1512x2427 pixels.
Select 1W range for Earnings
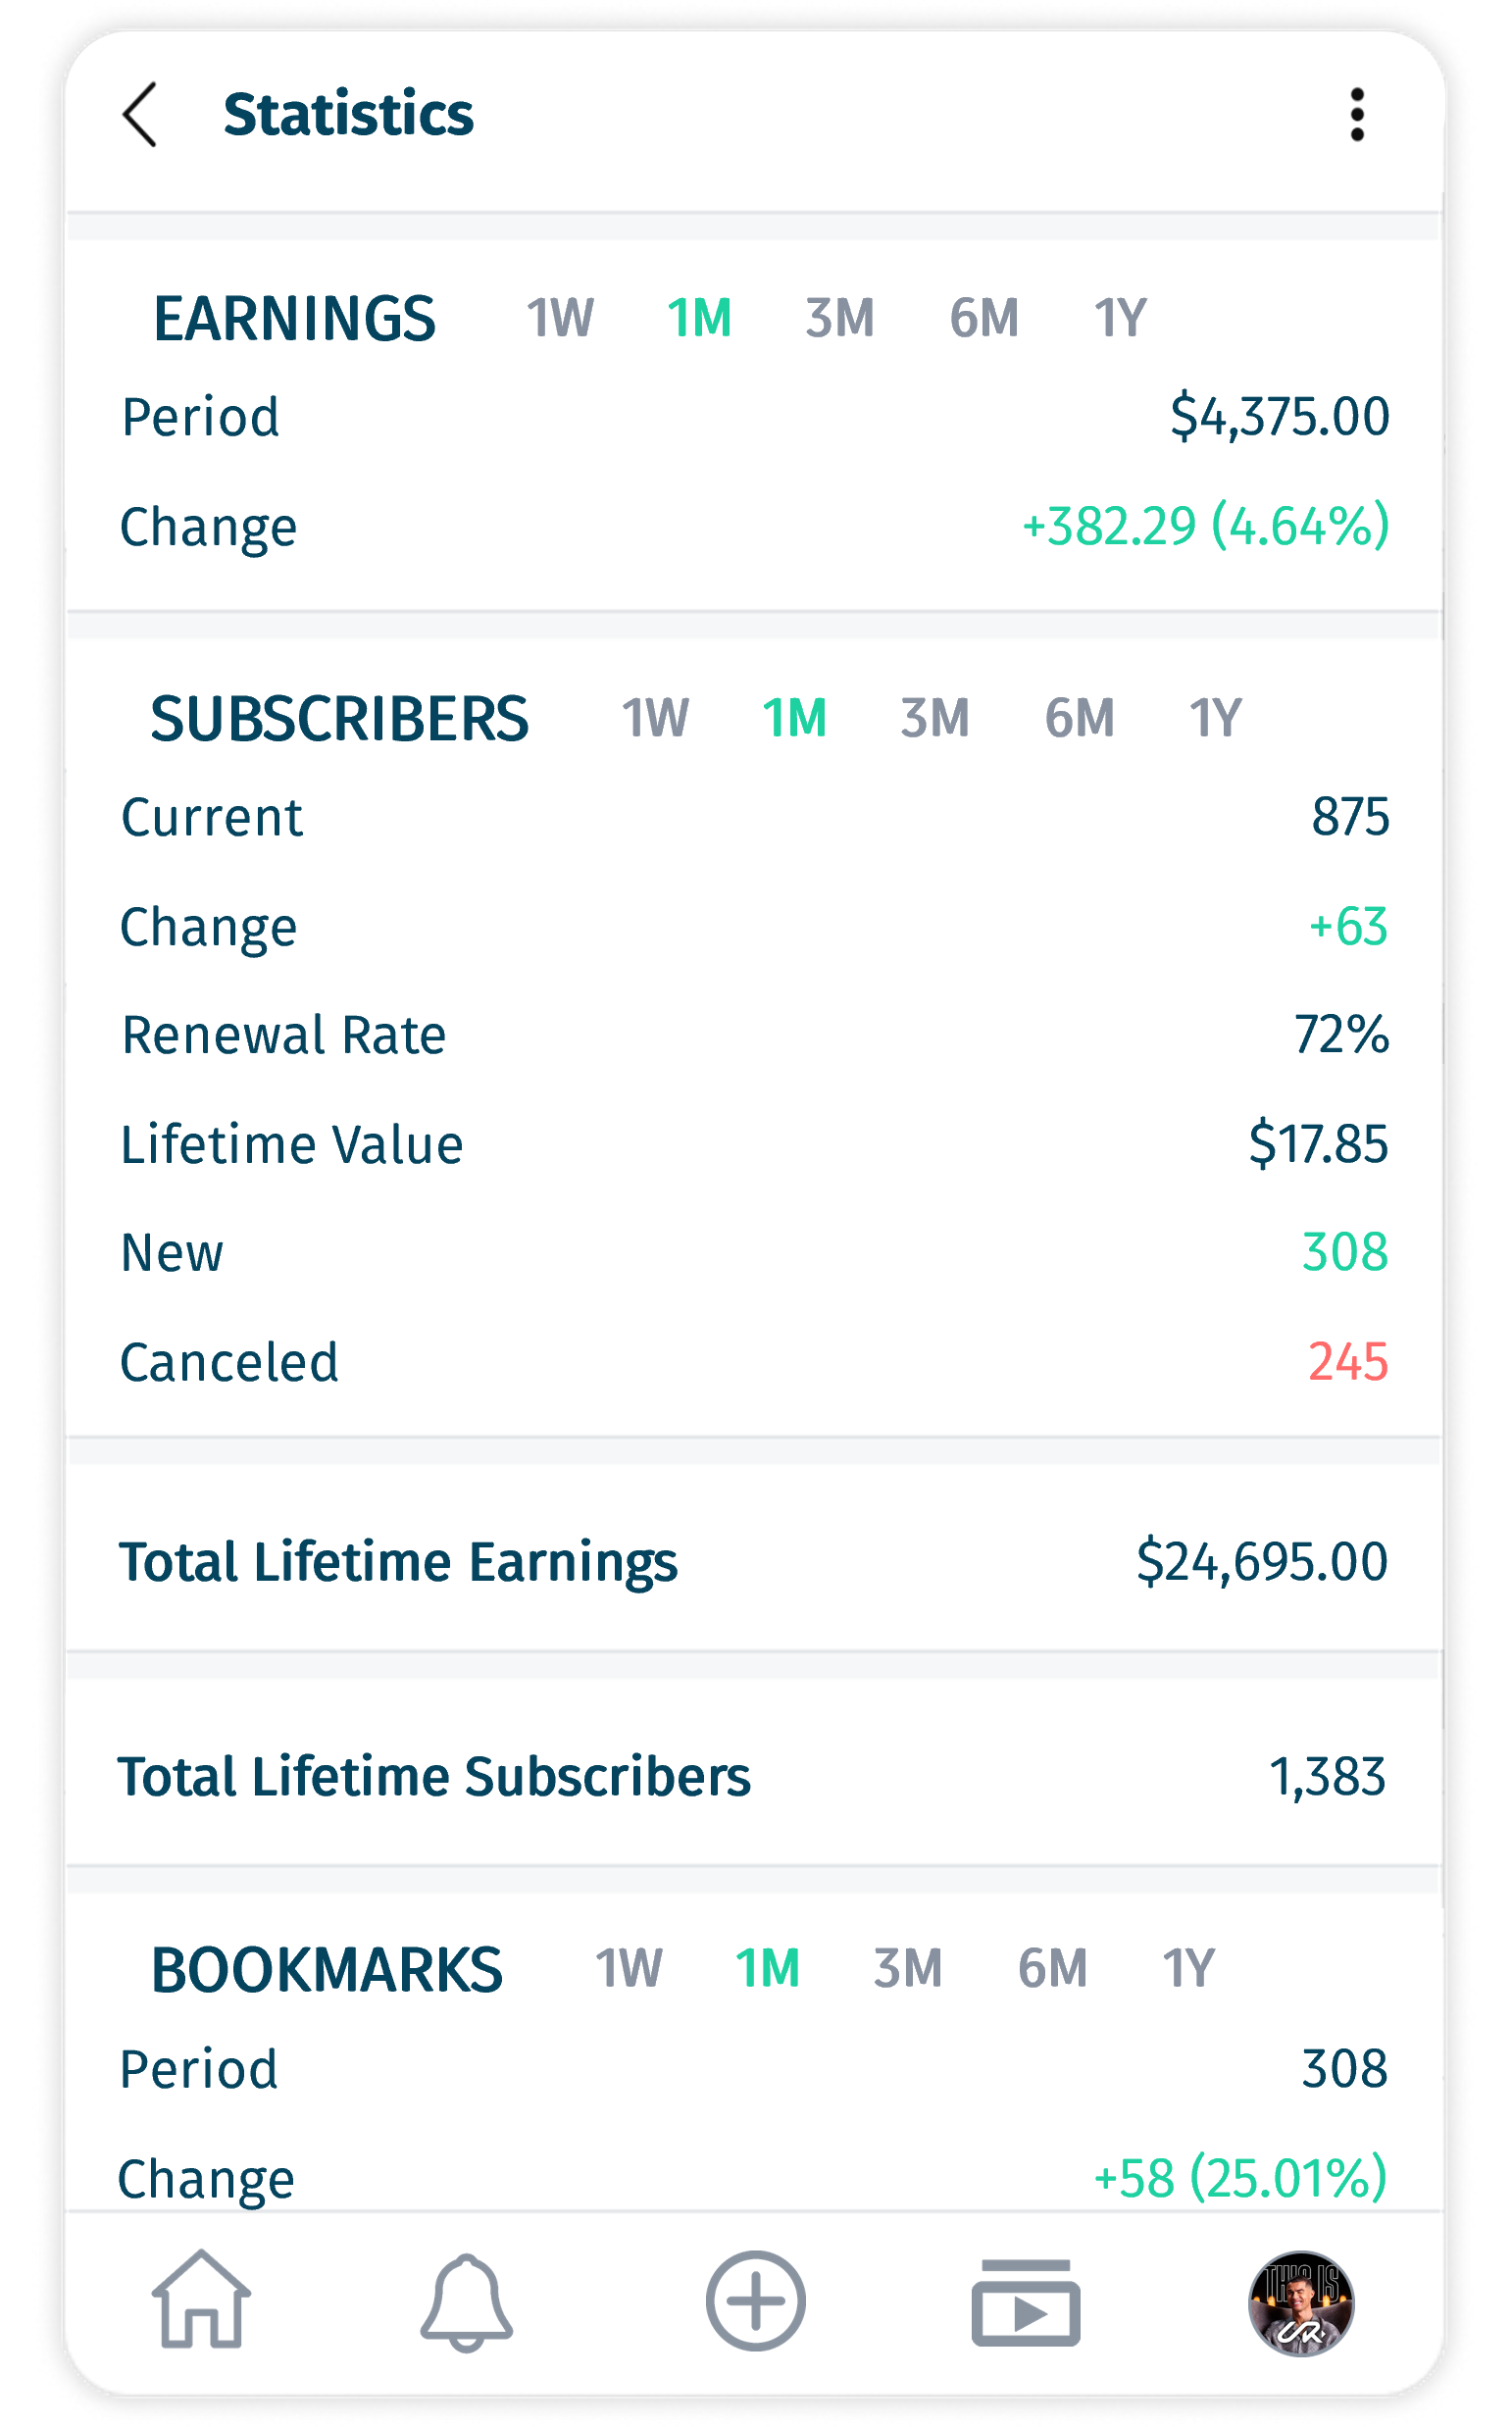[x=560, y=319]
